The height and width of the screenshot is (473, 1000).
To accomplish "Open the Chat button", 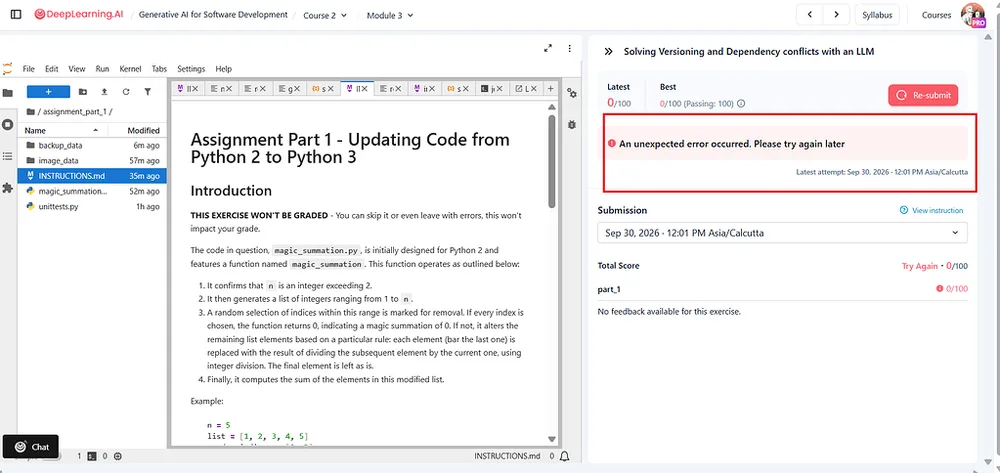I will coord(31,446).
